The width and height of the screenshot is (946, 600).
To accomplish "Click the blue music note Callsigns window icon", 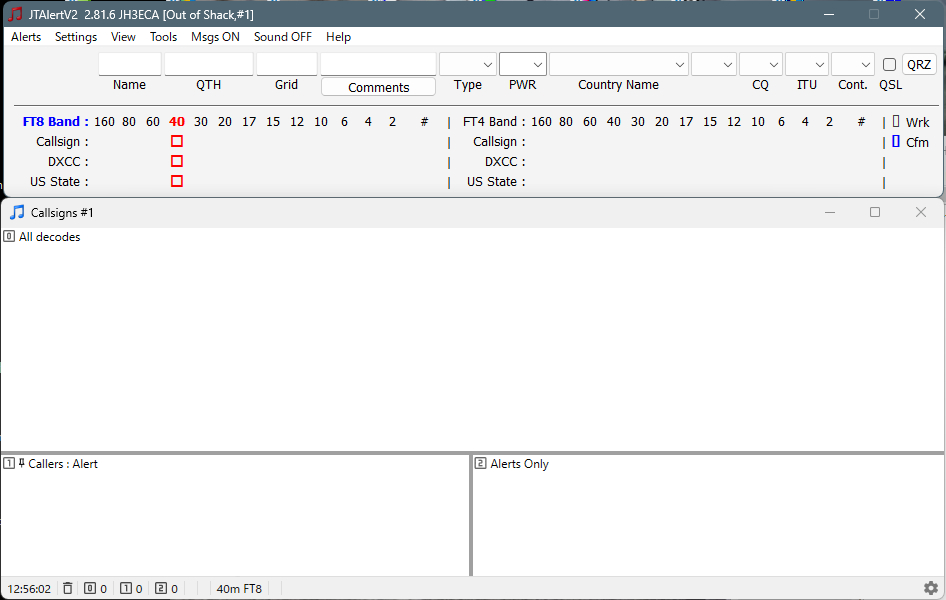I will (17, 212).
